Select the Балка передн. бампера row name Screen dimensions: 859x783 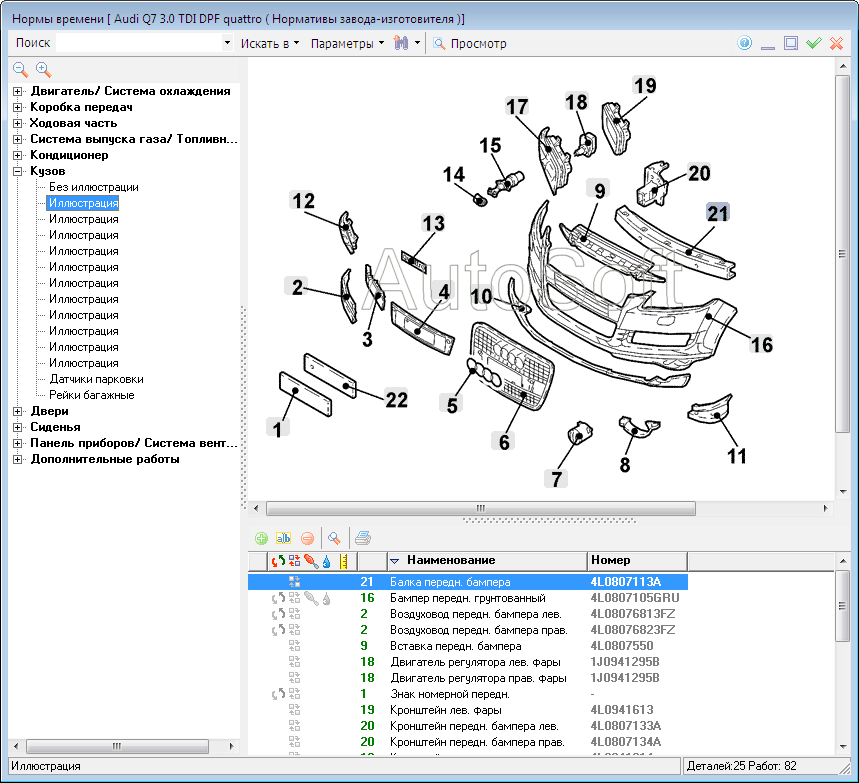coord(450,582)
